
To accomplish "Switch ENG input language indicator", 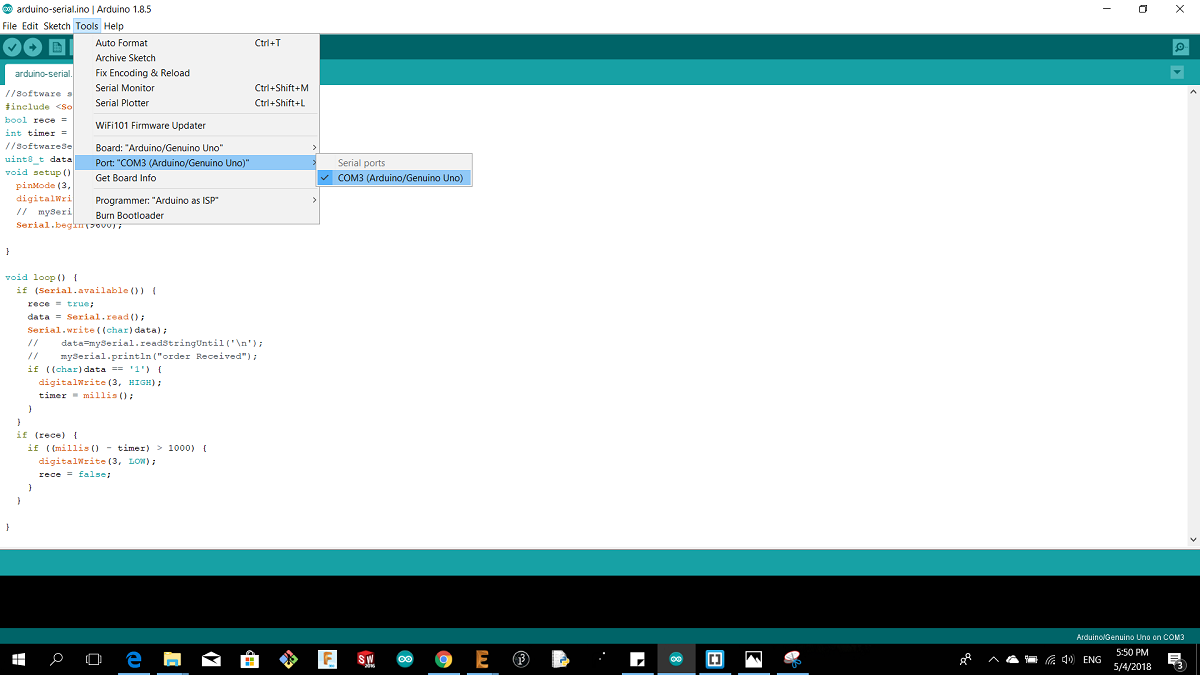I will (x=1092, y=659).
